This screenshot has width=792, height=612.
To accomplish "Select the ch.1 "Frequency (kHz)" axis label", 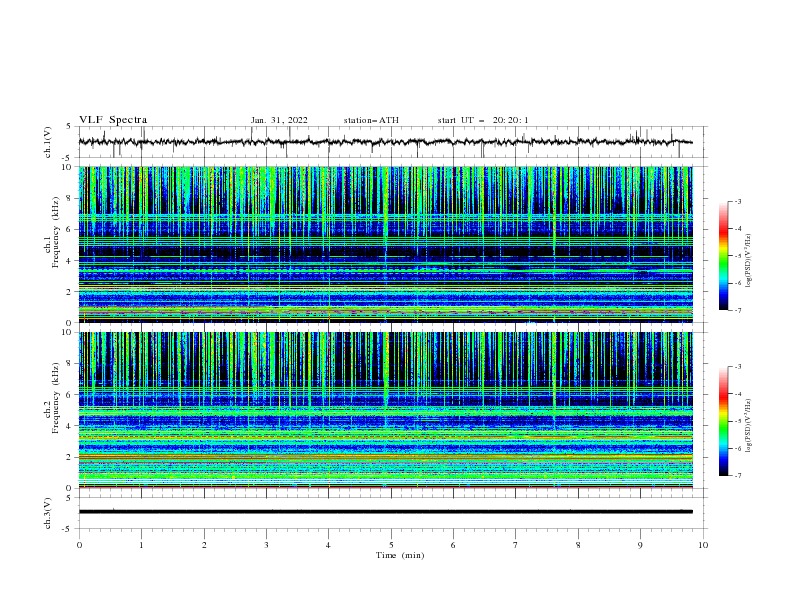I will pos(55,233).
